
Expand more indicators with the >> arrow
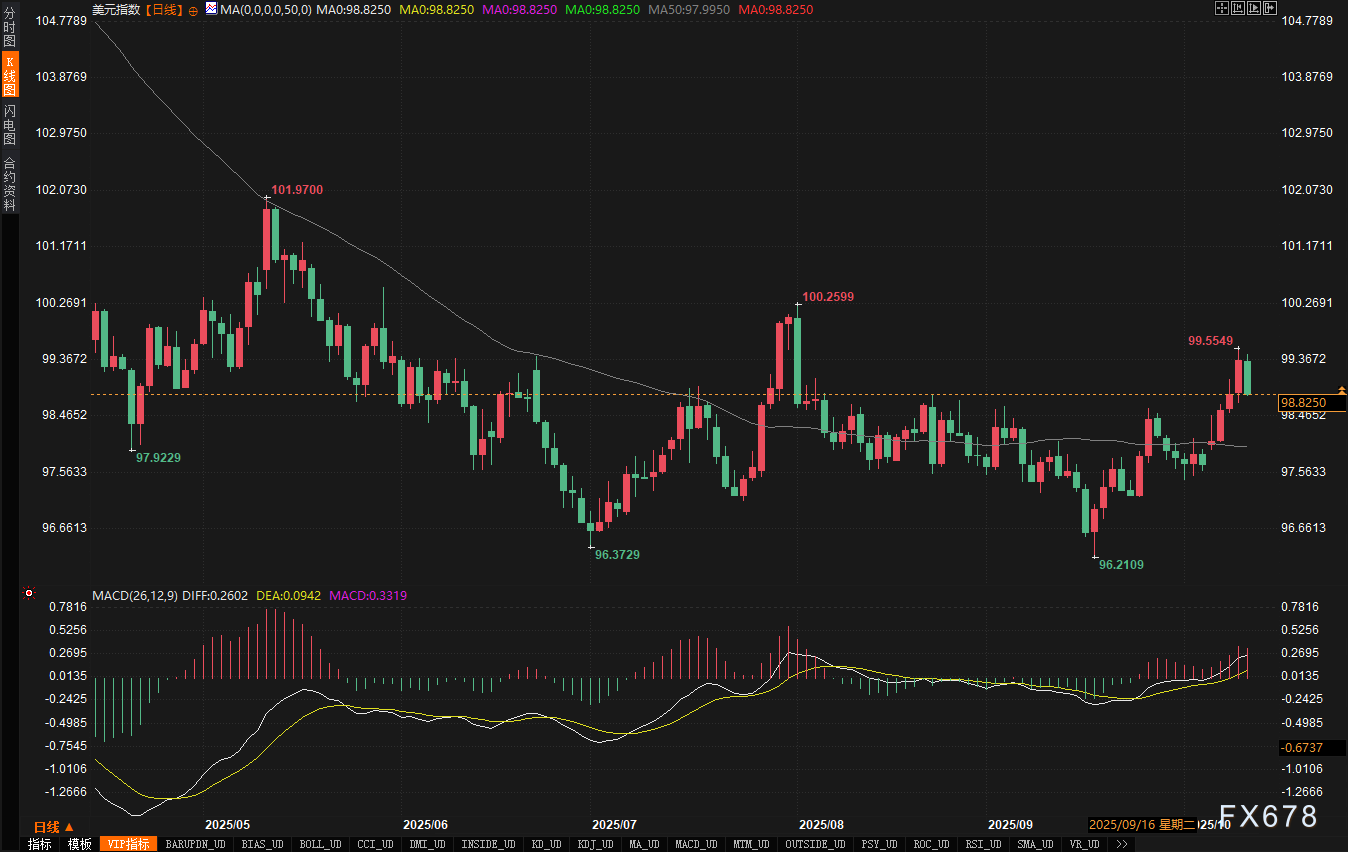tap(1122, 844)
